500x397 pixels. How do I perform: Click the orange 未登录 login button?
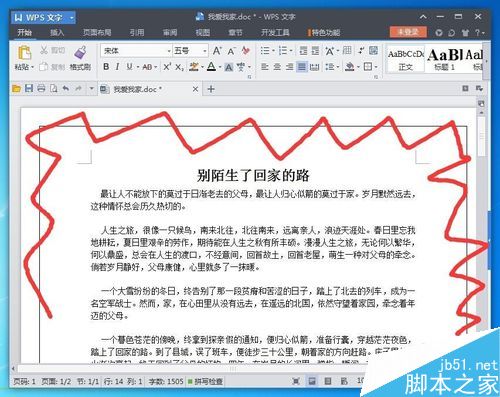click(408, 32)
